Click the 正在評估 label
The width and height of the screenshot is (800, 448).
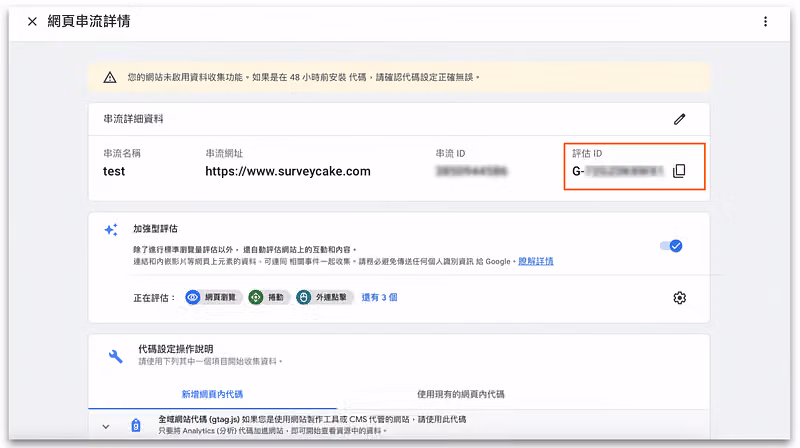click(154, 298)
